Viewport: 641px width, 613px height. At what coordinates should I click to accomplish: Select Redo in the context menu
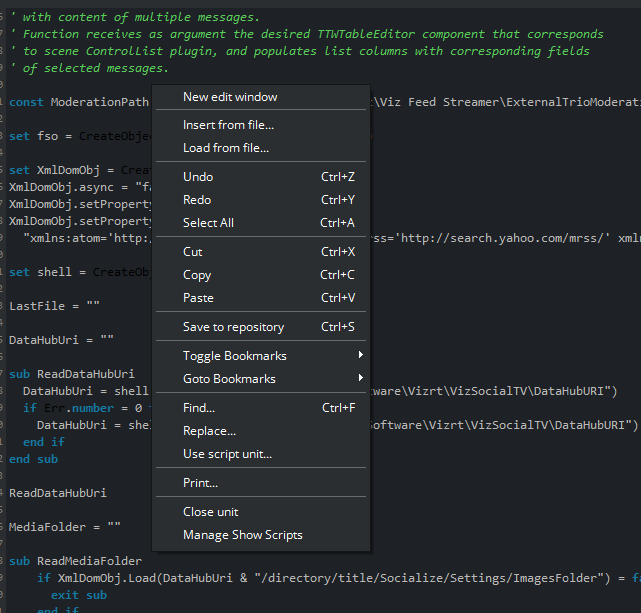pyautogui.click(x=197, y=200)
